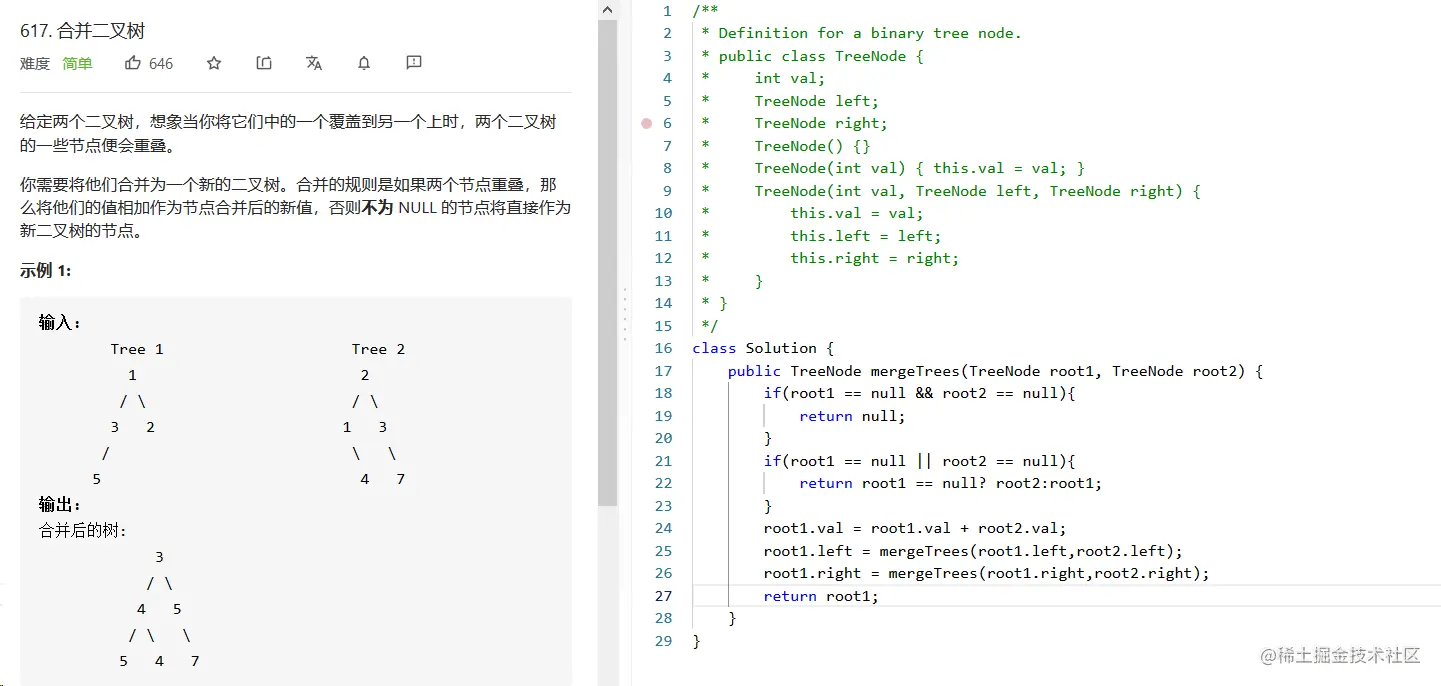Click the translate (文A) icon
The width and height of the screenshot is (1441, 686).
coord(313,63)
